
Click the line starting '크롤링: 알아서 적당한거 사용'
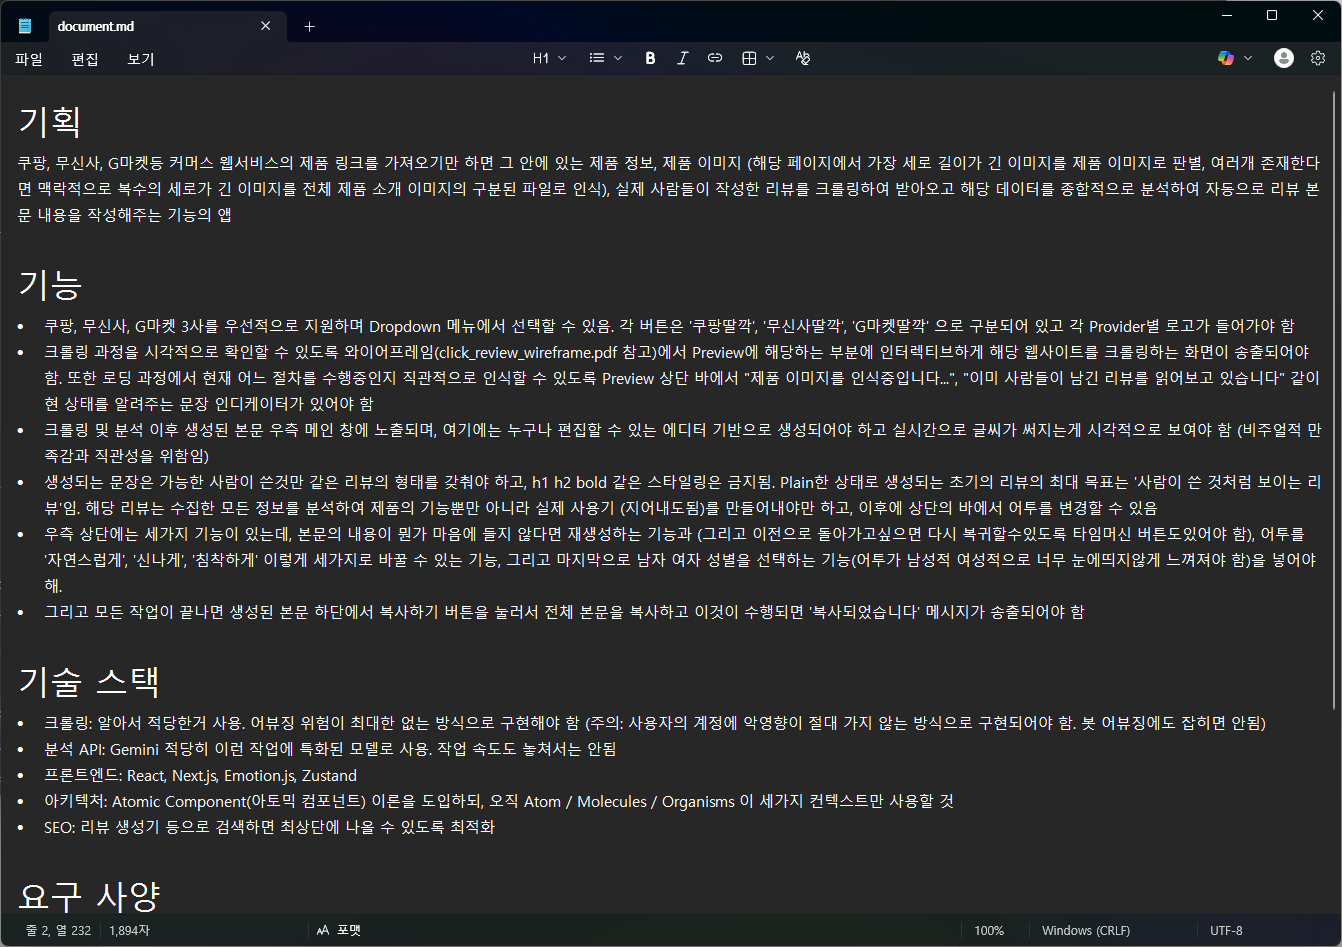[655, 723]
